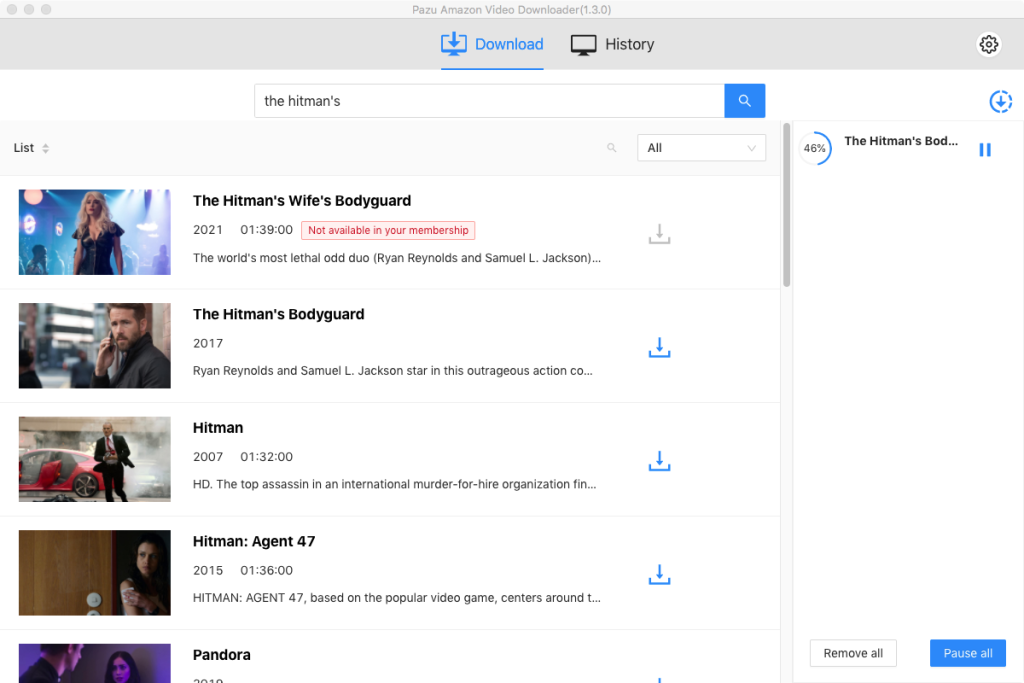Viewport: 1024px width, 683px height.
Task: Download The Hitman's Wife's Bodyguard
Action: click(x=660, y=233)
